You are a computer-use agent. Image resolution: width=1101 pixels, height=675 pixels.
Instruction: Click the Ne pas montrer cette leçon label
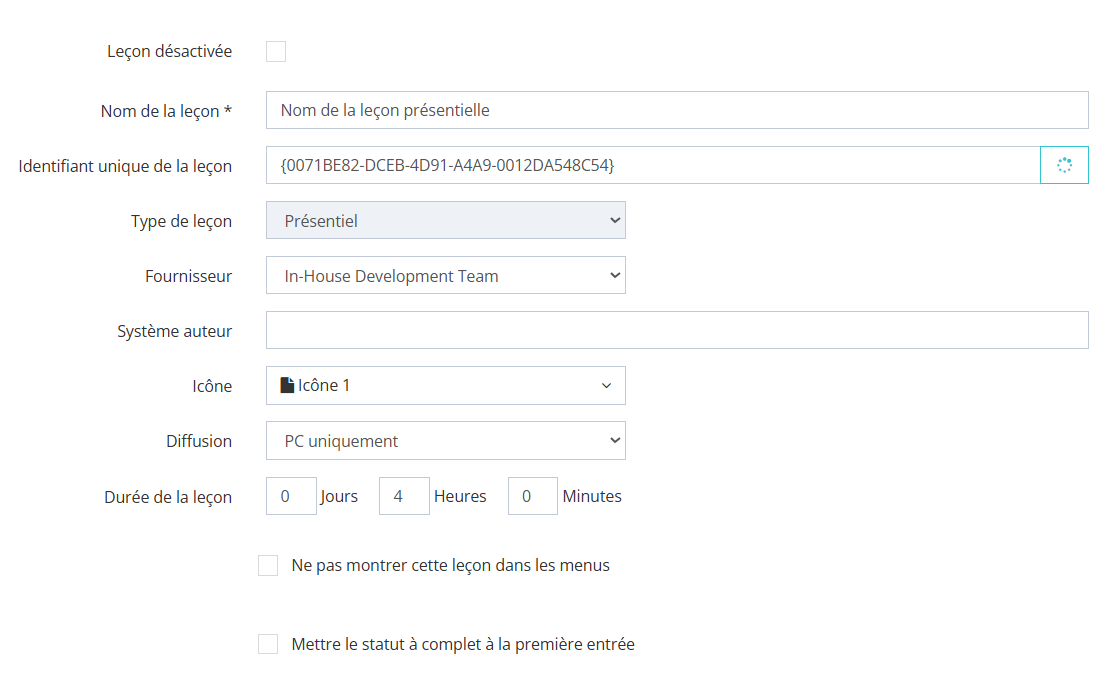450,566
